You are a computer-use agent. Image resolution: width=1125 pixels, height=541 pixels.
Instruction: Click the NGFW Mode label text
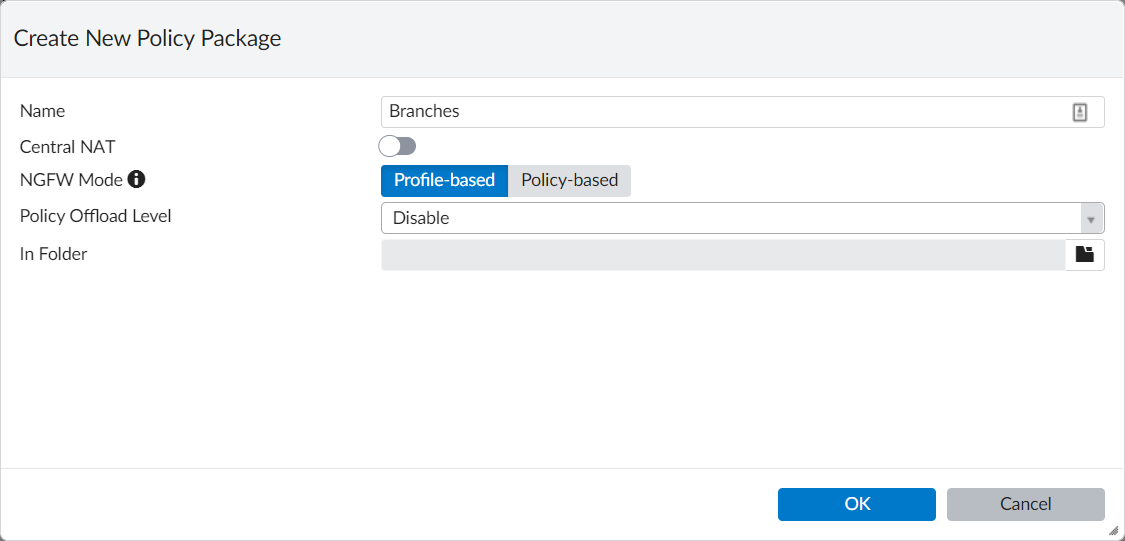click(x=71, y=180)
